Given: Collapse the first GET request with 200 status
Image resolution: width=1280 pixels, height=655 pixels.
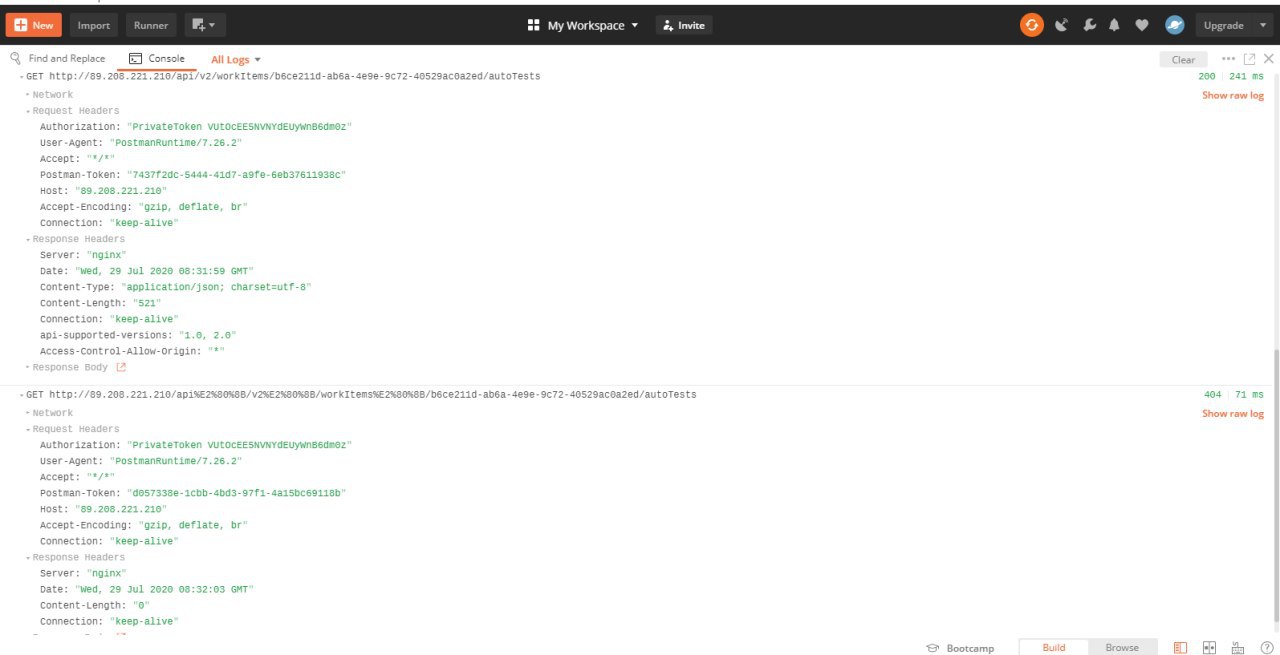Looking at the screenshot, I should tap(21, 77).
